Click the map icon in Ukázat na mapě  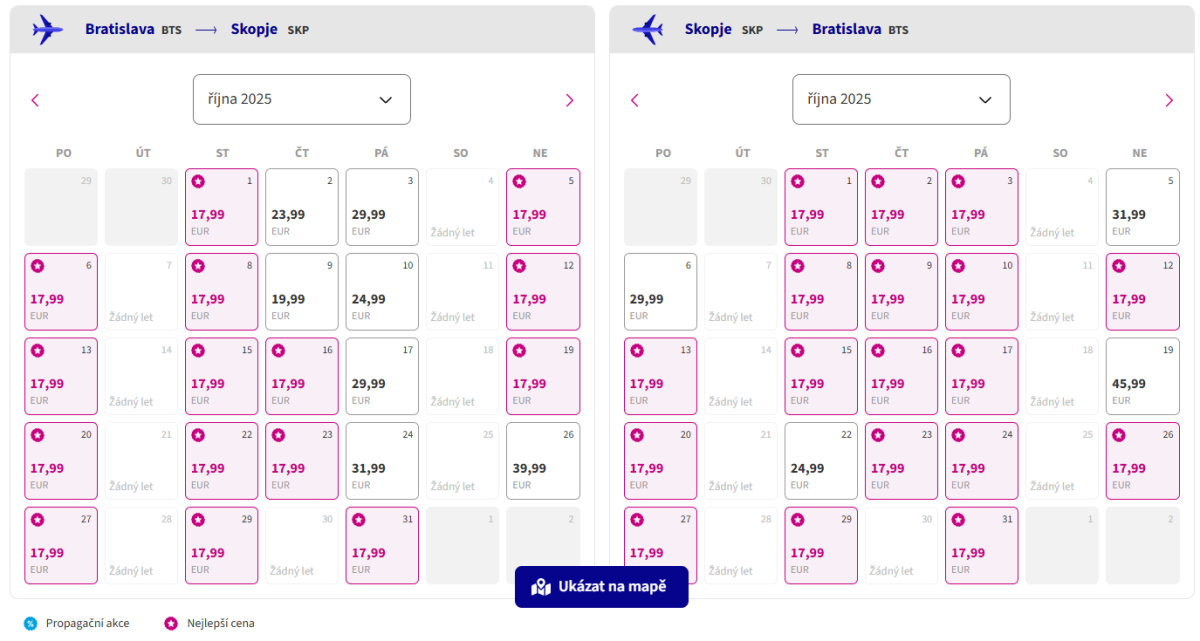pos(541,587)
